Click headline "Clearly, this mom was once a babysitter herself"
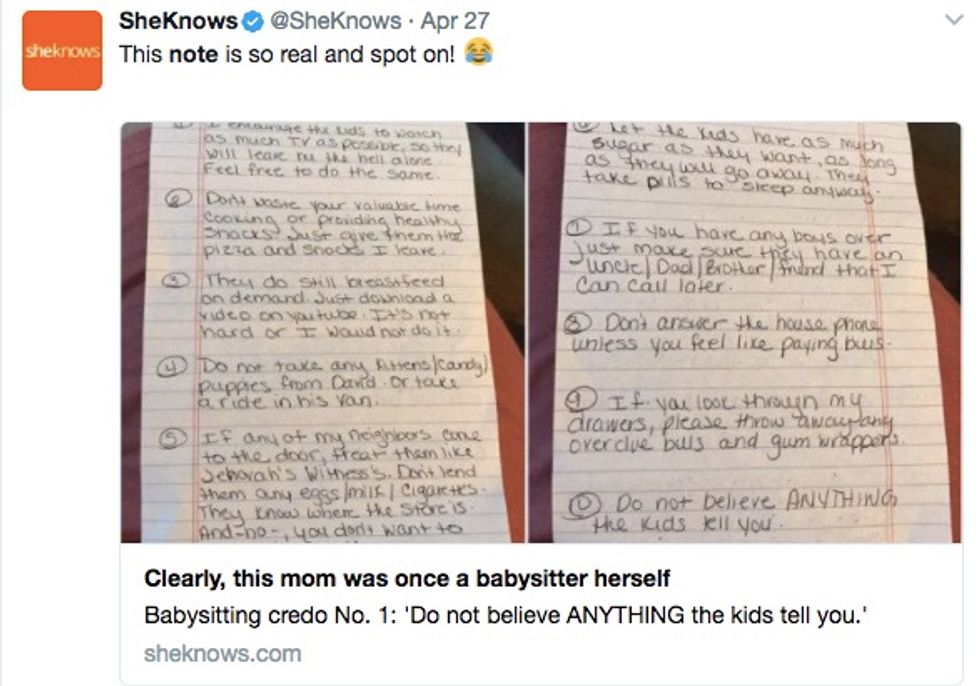980x686 pixels. click(407, 579)
